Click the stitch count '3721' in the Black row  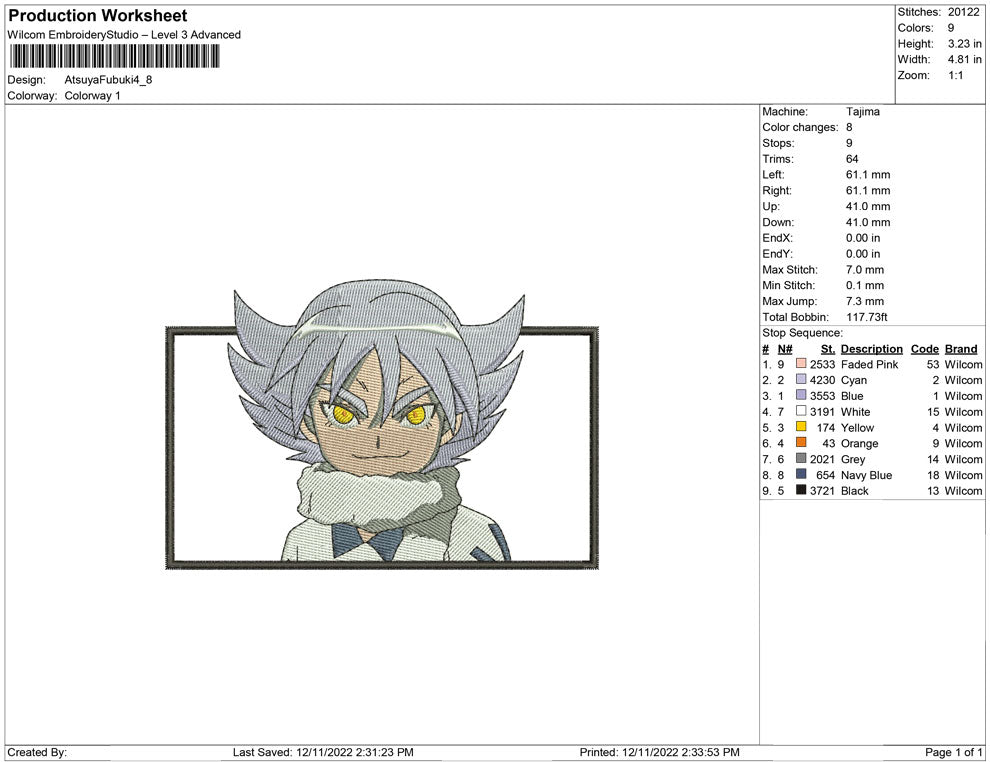pyautogui.click(x=823, y=491)
